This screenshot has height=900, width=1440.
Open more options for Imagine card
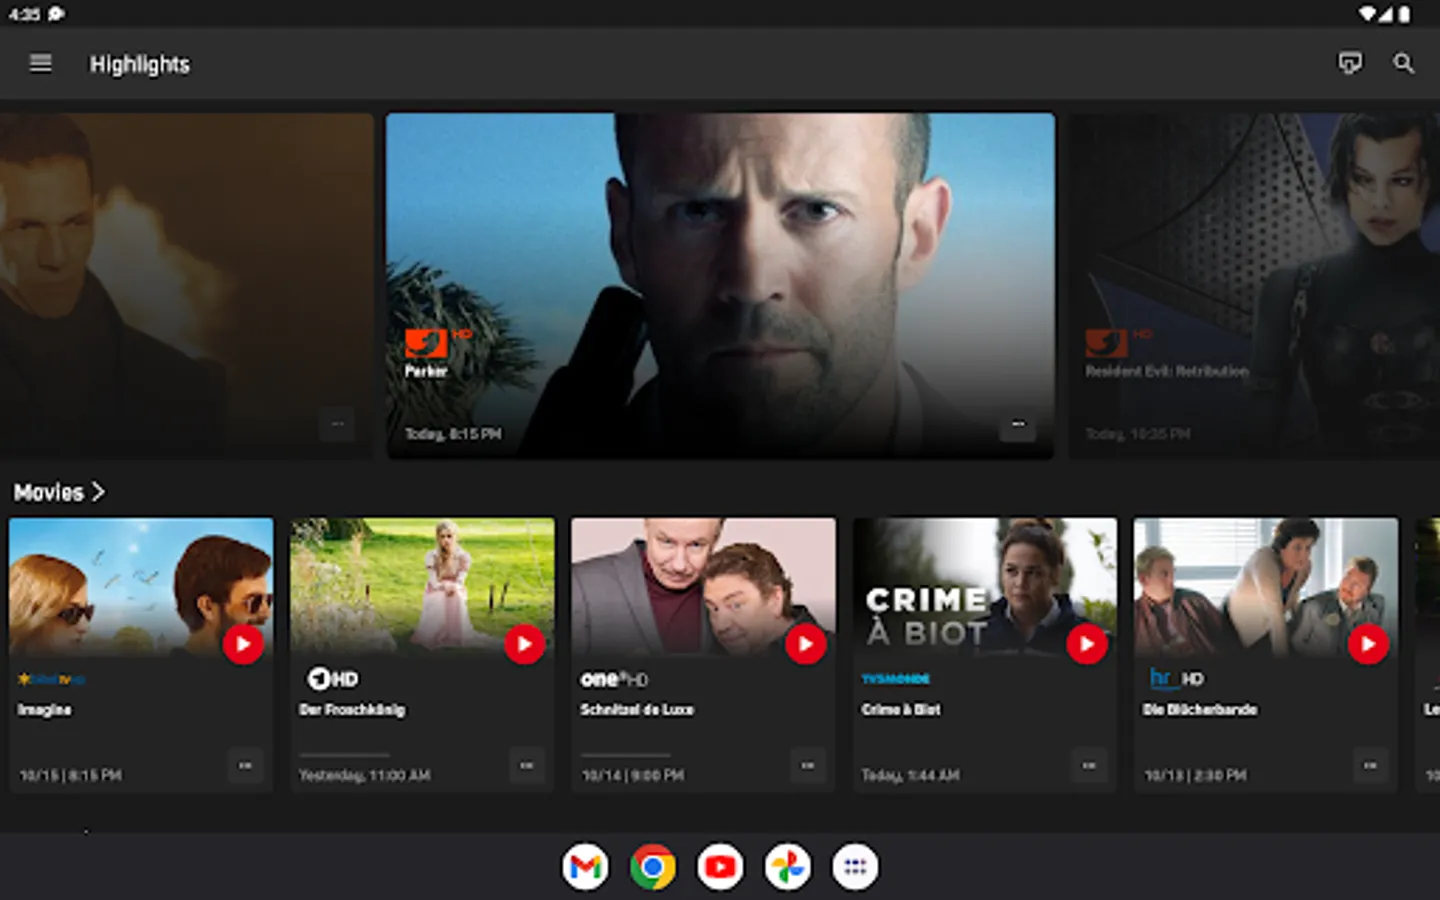pyautogui.click(x=245, y=766)
